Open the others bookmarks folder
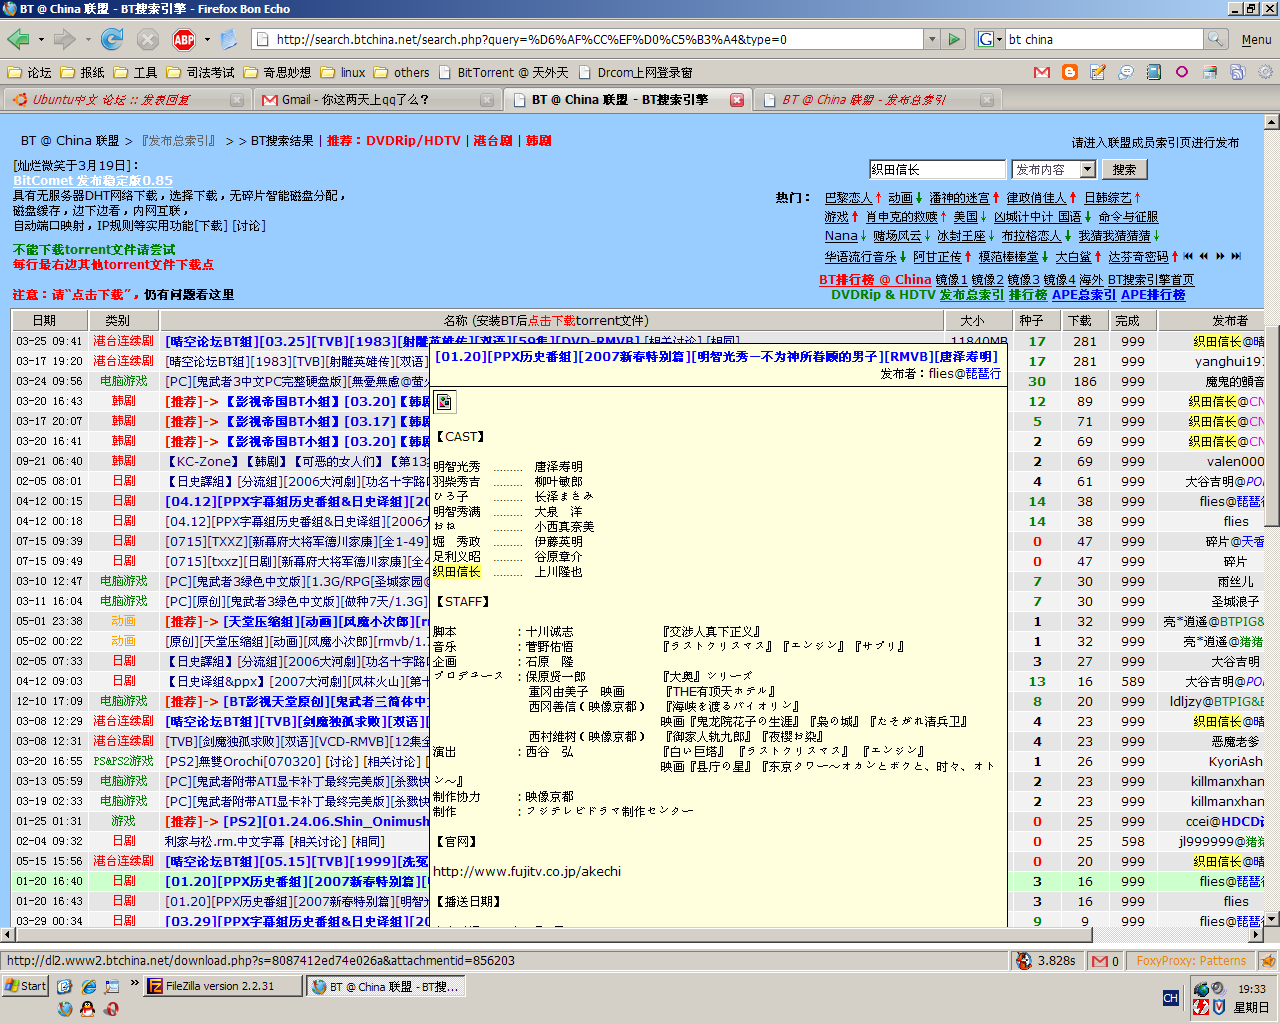The width and height of the screenshot is (1280, 1024). (x=401, y=72)
